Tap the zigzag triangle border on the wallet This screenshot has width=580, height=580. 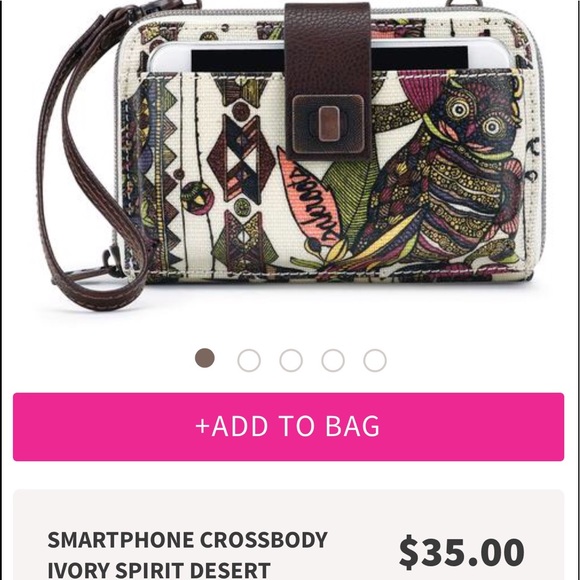tap(168, 174)
